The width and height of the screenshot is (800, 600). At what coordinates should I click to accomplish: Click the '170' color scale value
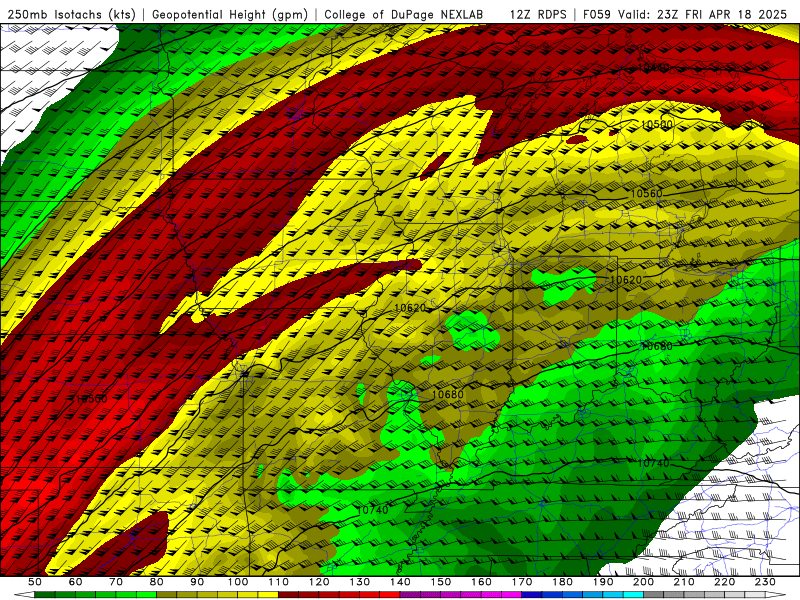click(x=522, y=582)
